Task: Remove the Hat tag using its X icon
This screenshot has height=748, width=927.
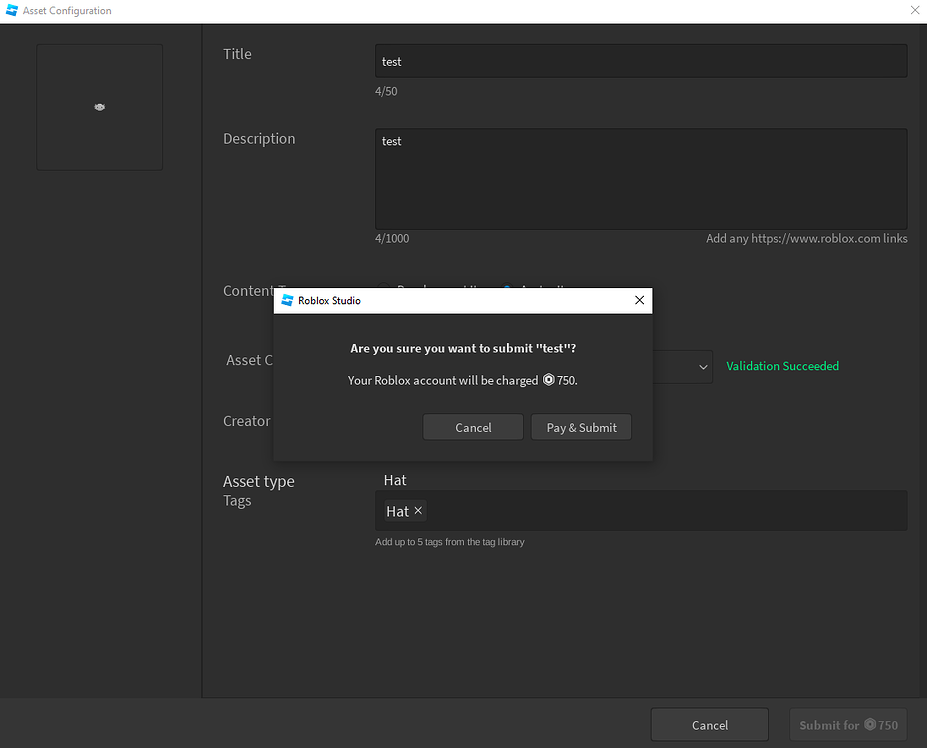Action: 418,510
